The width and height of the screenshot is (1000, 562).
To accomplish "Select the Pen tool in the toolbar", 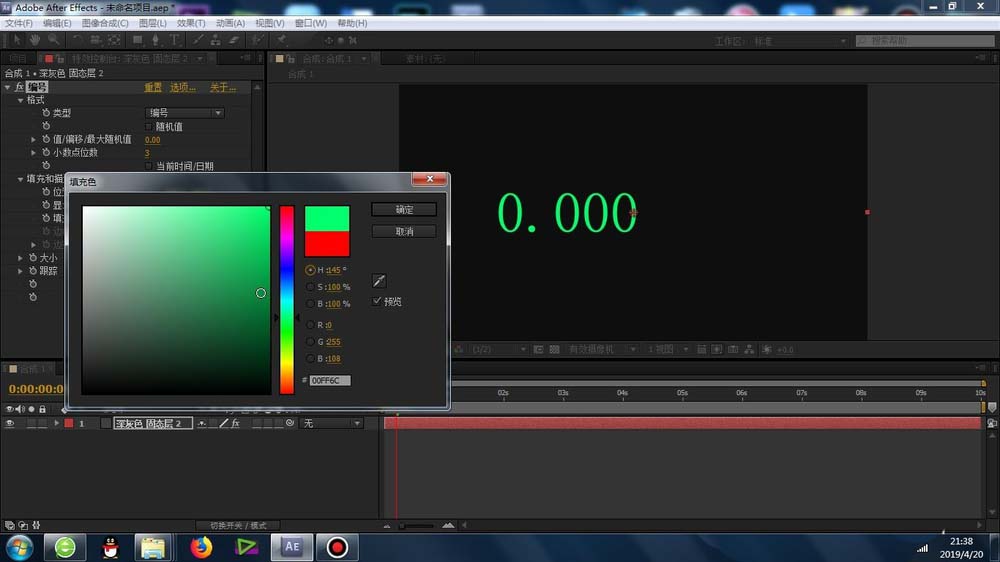I will (x=156, y=40).
